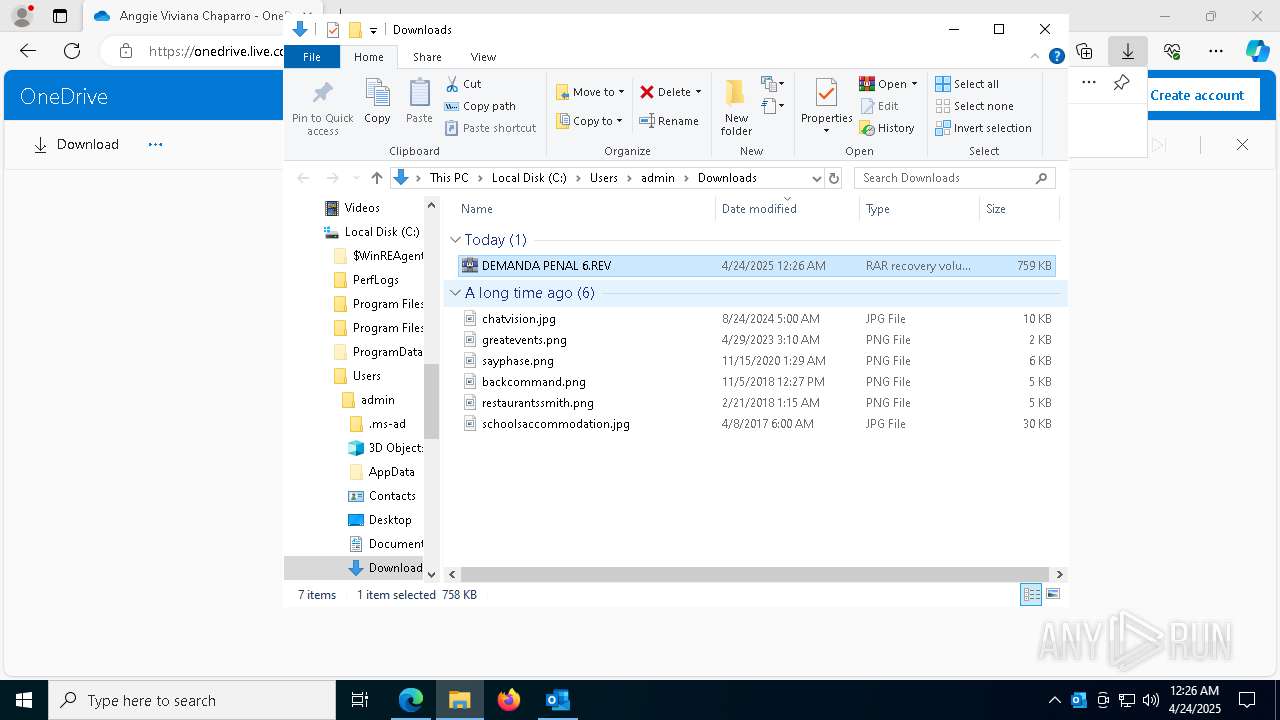Select backcommand.png file

[x=756, y=382]
